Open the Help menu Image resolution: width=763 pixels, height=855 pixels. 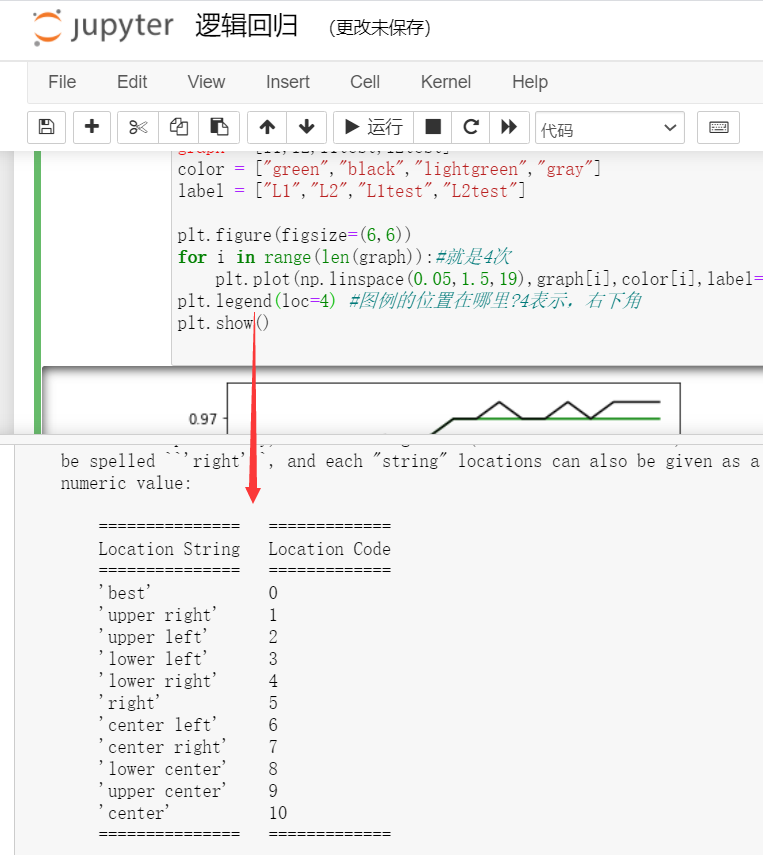pyautogui.click(x=530, y=82)
